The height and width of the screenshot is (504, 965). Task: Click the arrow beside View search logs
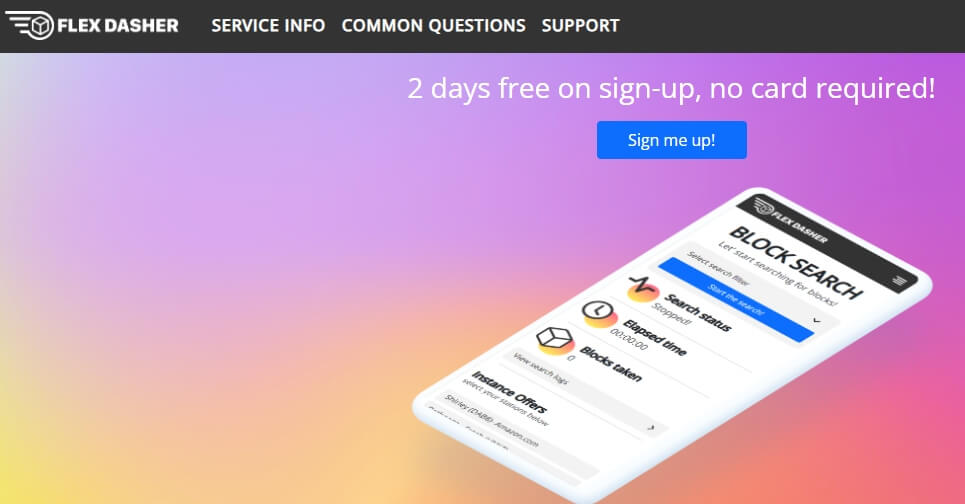pyautogui.click(x=651, y=427)
